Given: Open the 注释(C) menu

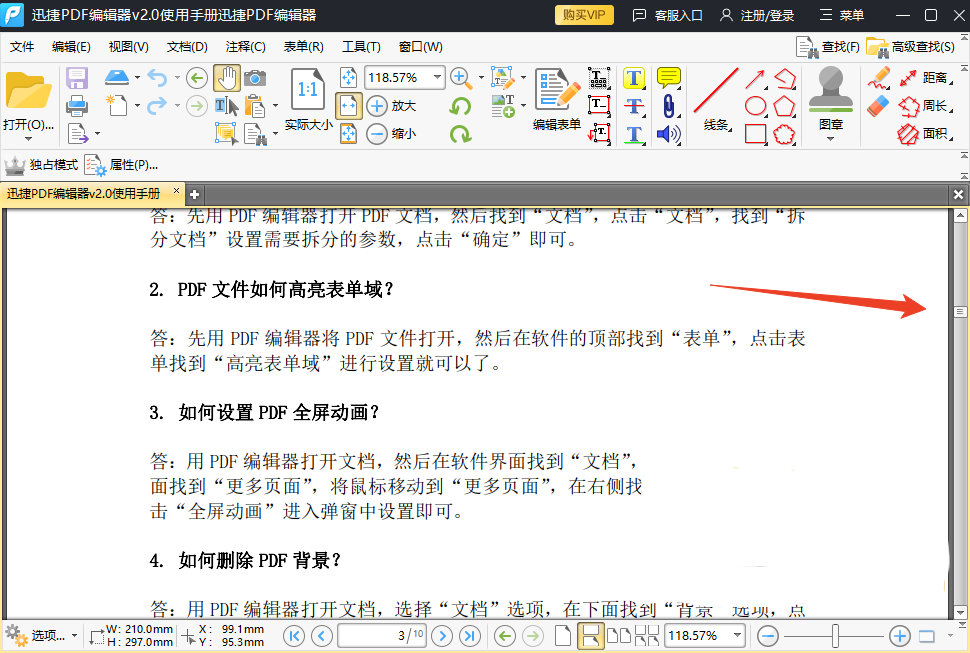Looking at the screenshot, I should [x=245, y=47].
